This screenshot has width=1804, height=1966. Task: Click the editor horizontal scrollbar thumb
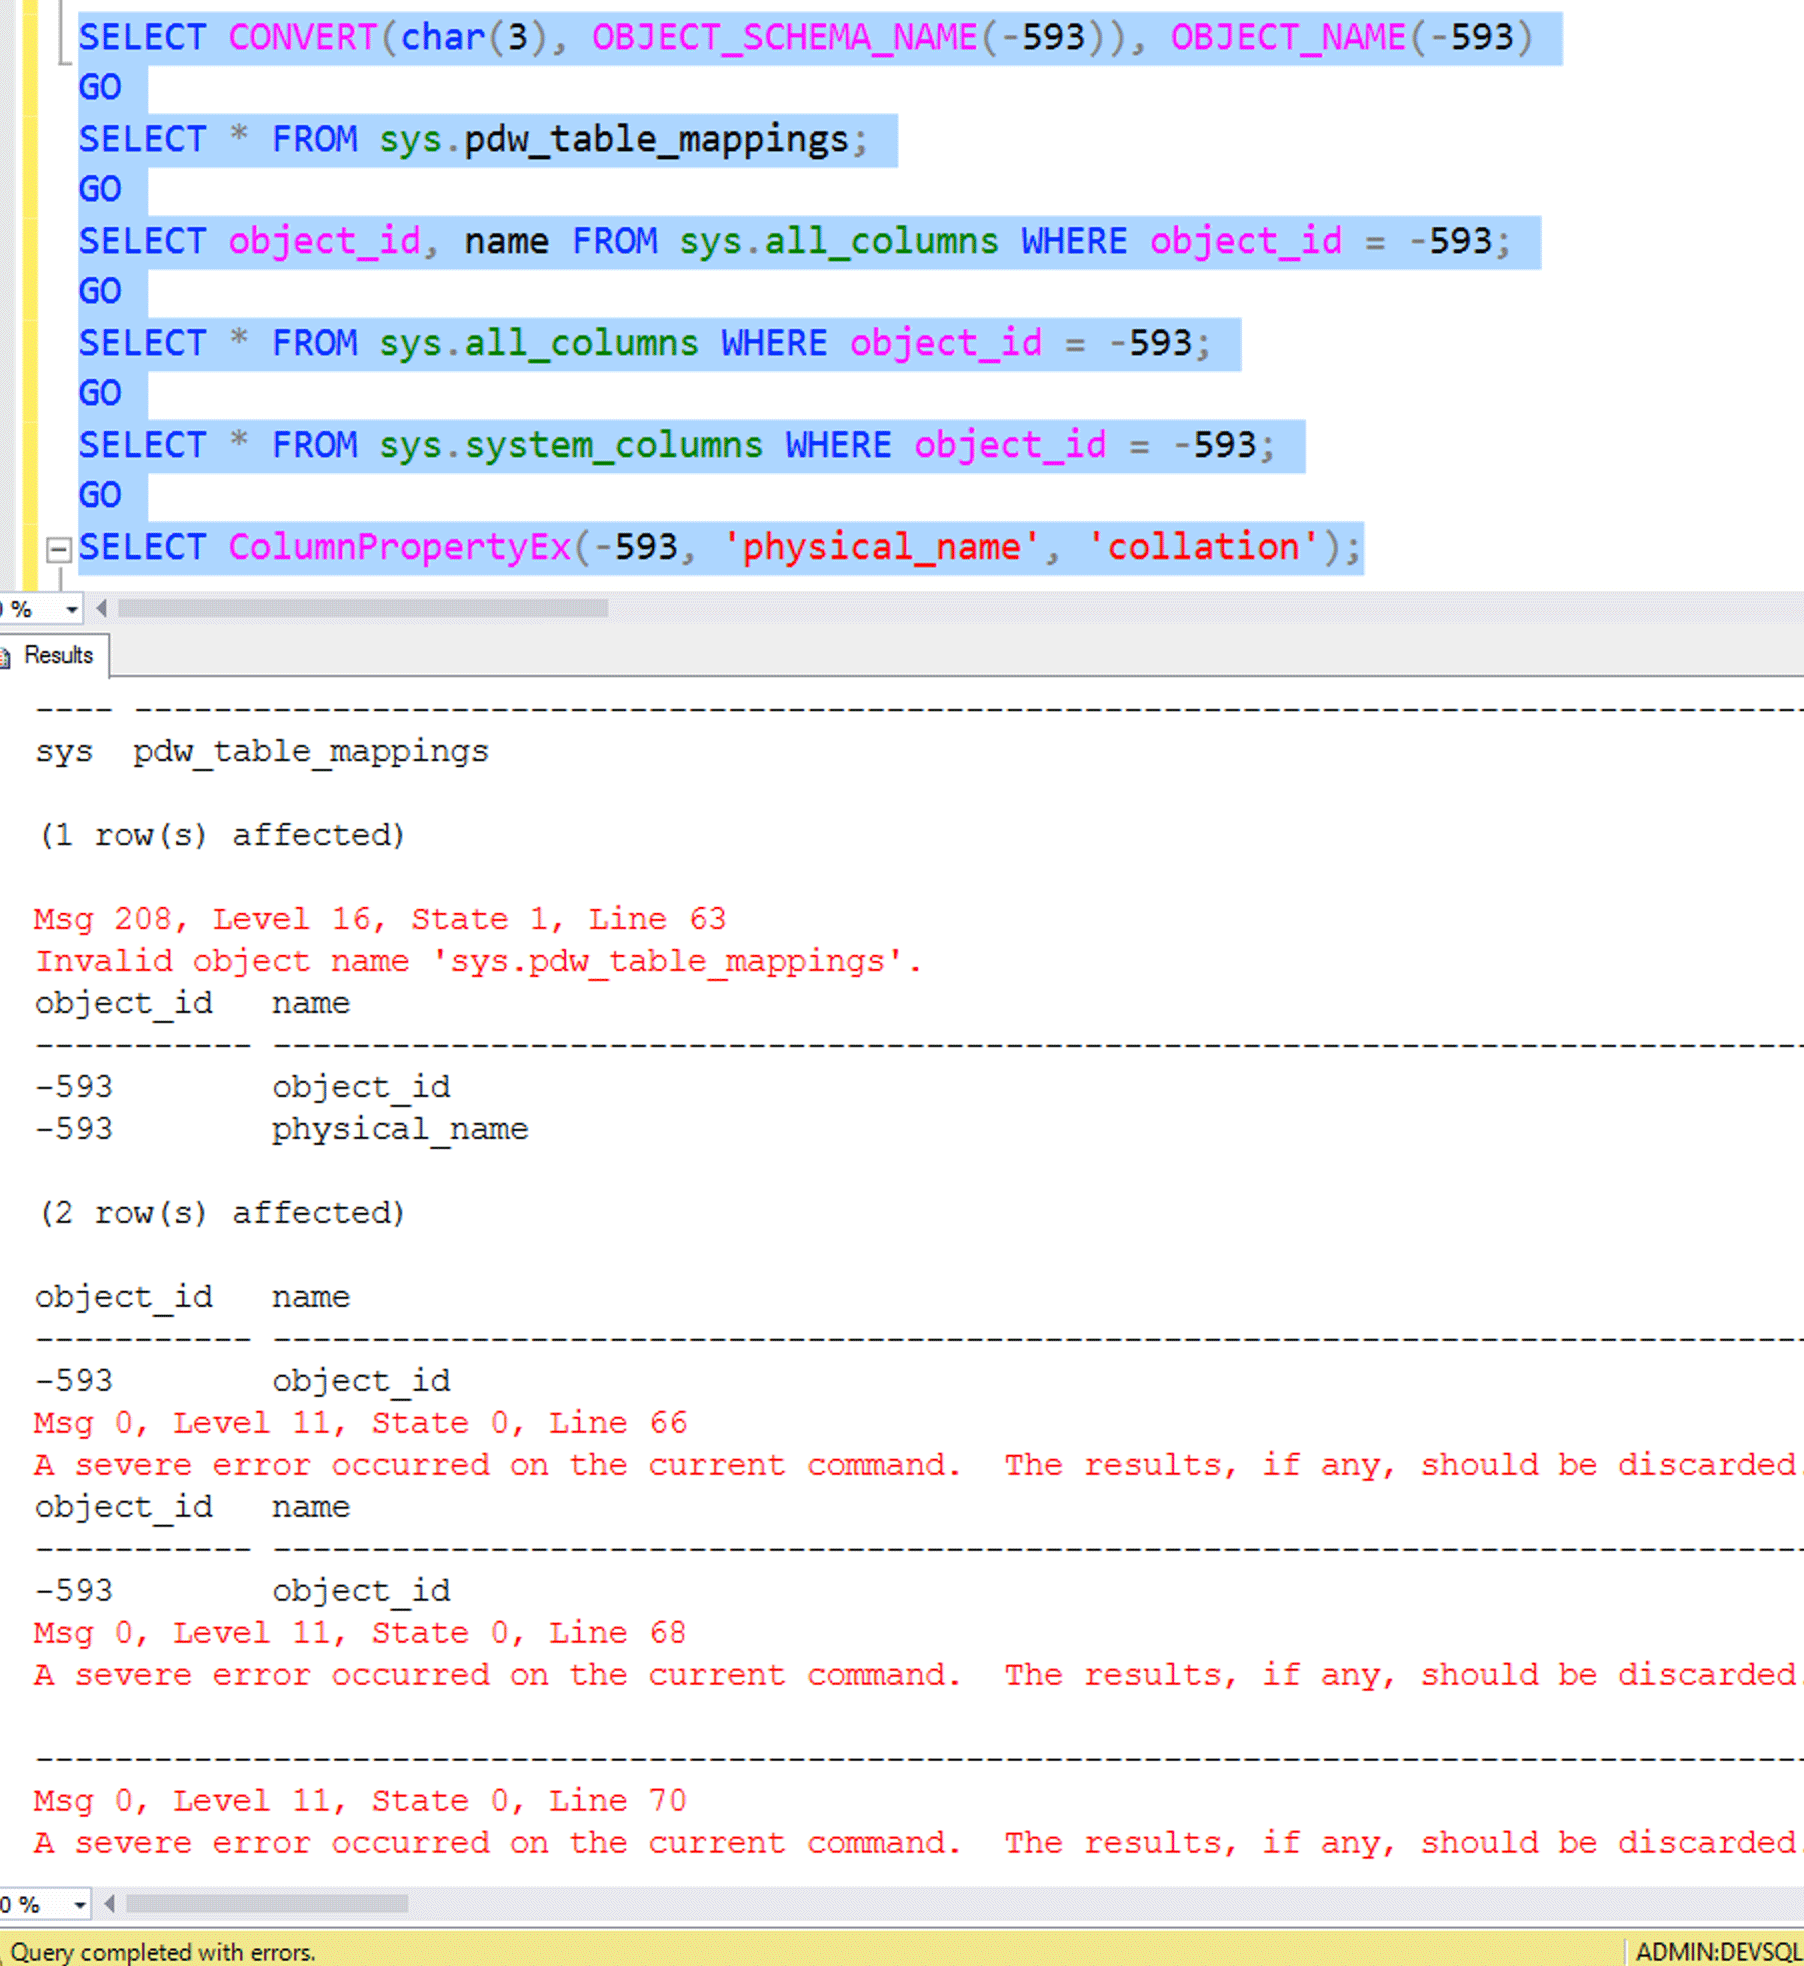coord(363,608)
